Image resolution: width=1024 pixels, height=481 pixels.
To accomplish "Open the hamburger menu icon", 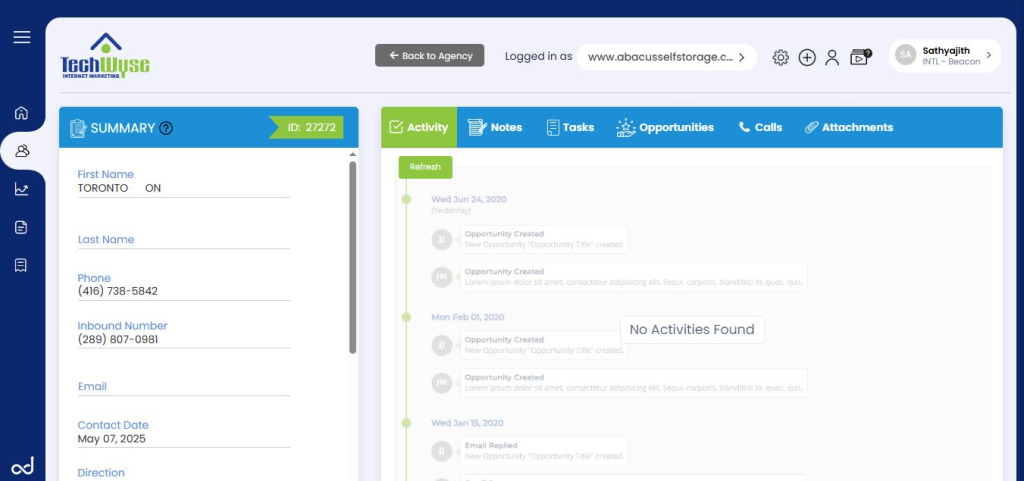I will 22,37.
